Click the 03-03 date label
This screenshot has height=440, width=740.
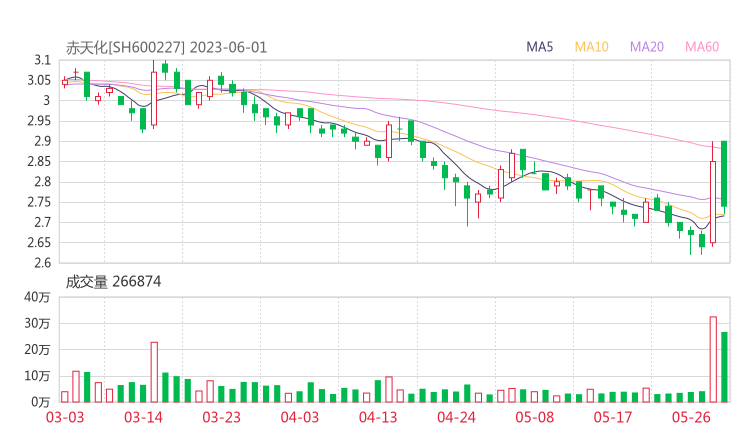65,417
